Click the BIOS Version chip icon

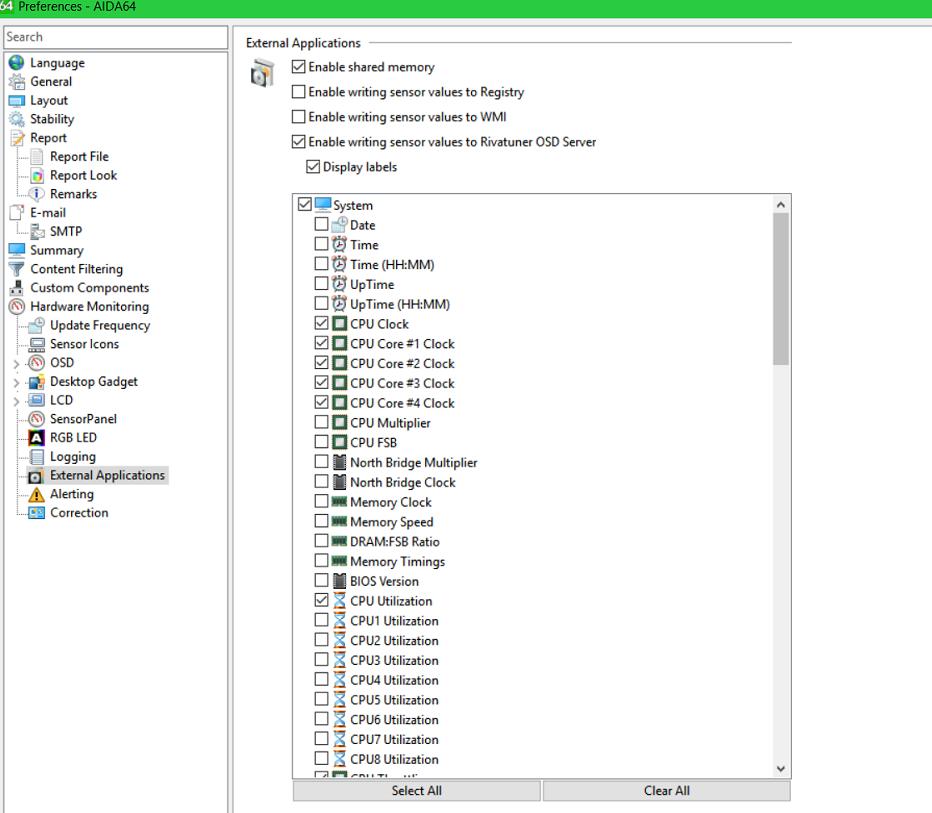coord(339,581)
